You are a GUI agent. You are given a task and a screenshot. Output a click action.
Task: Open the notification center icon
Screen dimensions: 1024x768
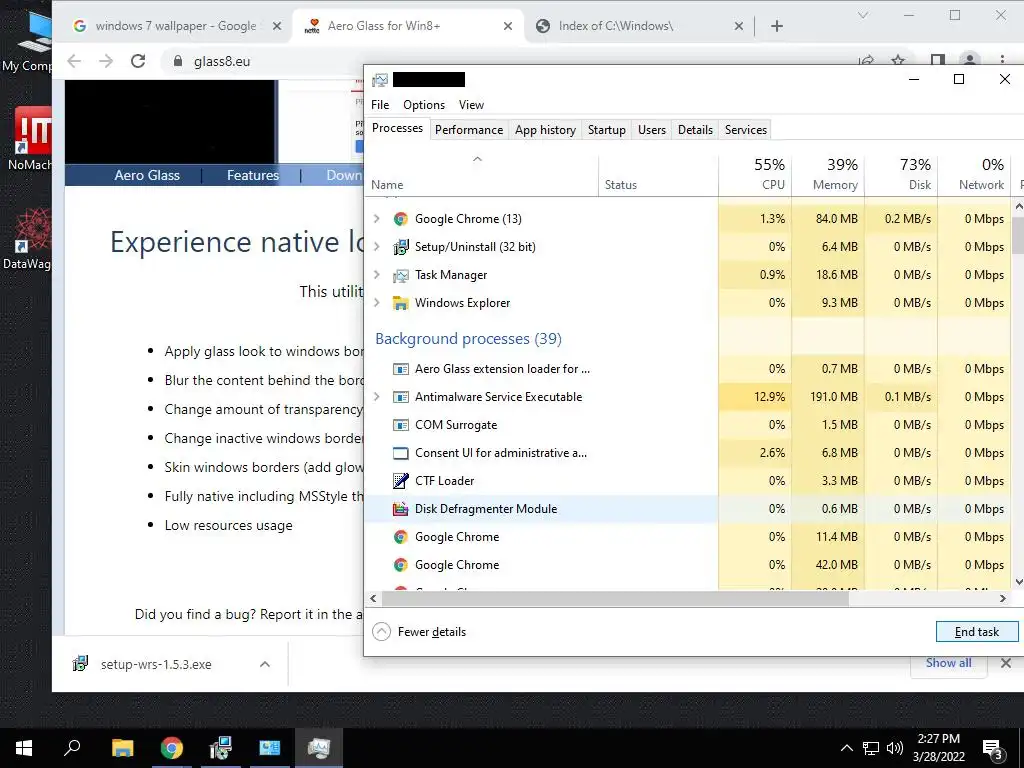coord(993,748)
